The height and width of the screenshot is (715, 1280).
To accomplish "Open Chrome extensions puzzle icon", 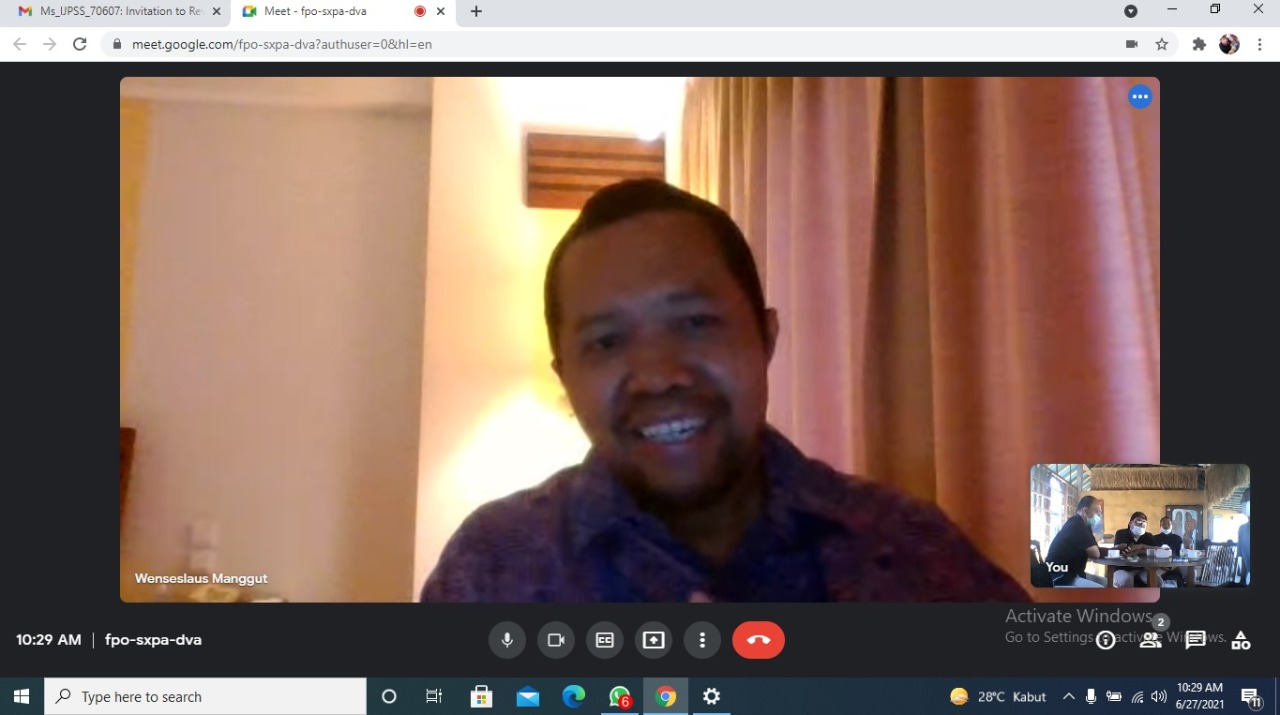I will coord(1199,44).
